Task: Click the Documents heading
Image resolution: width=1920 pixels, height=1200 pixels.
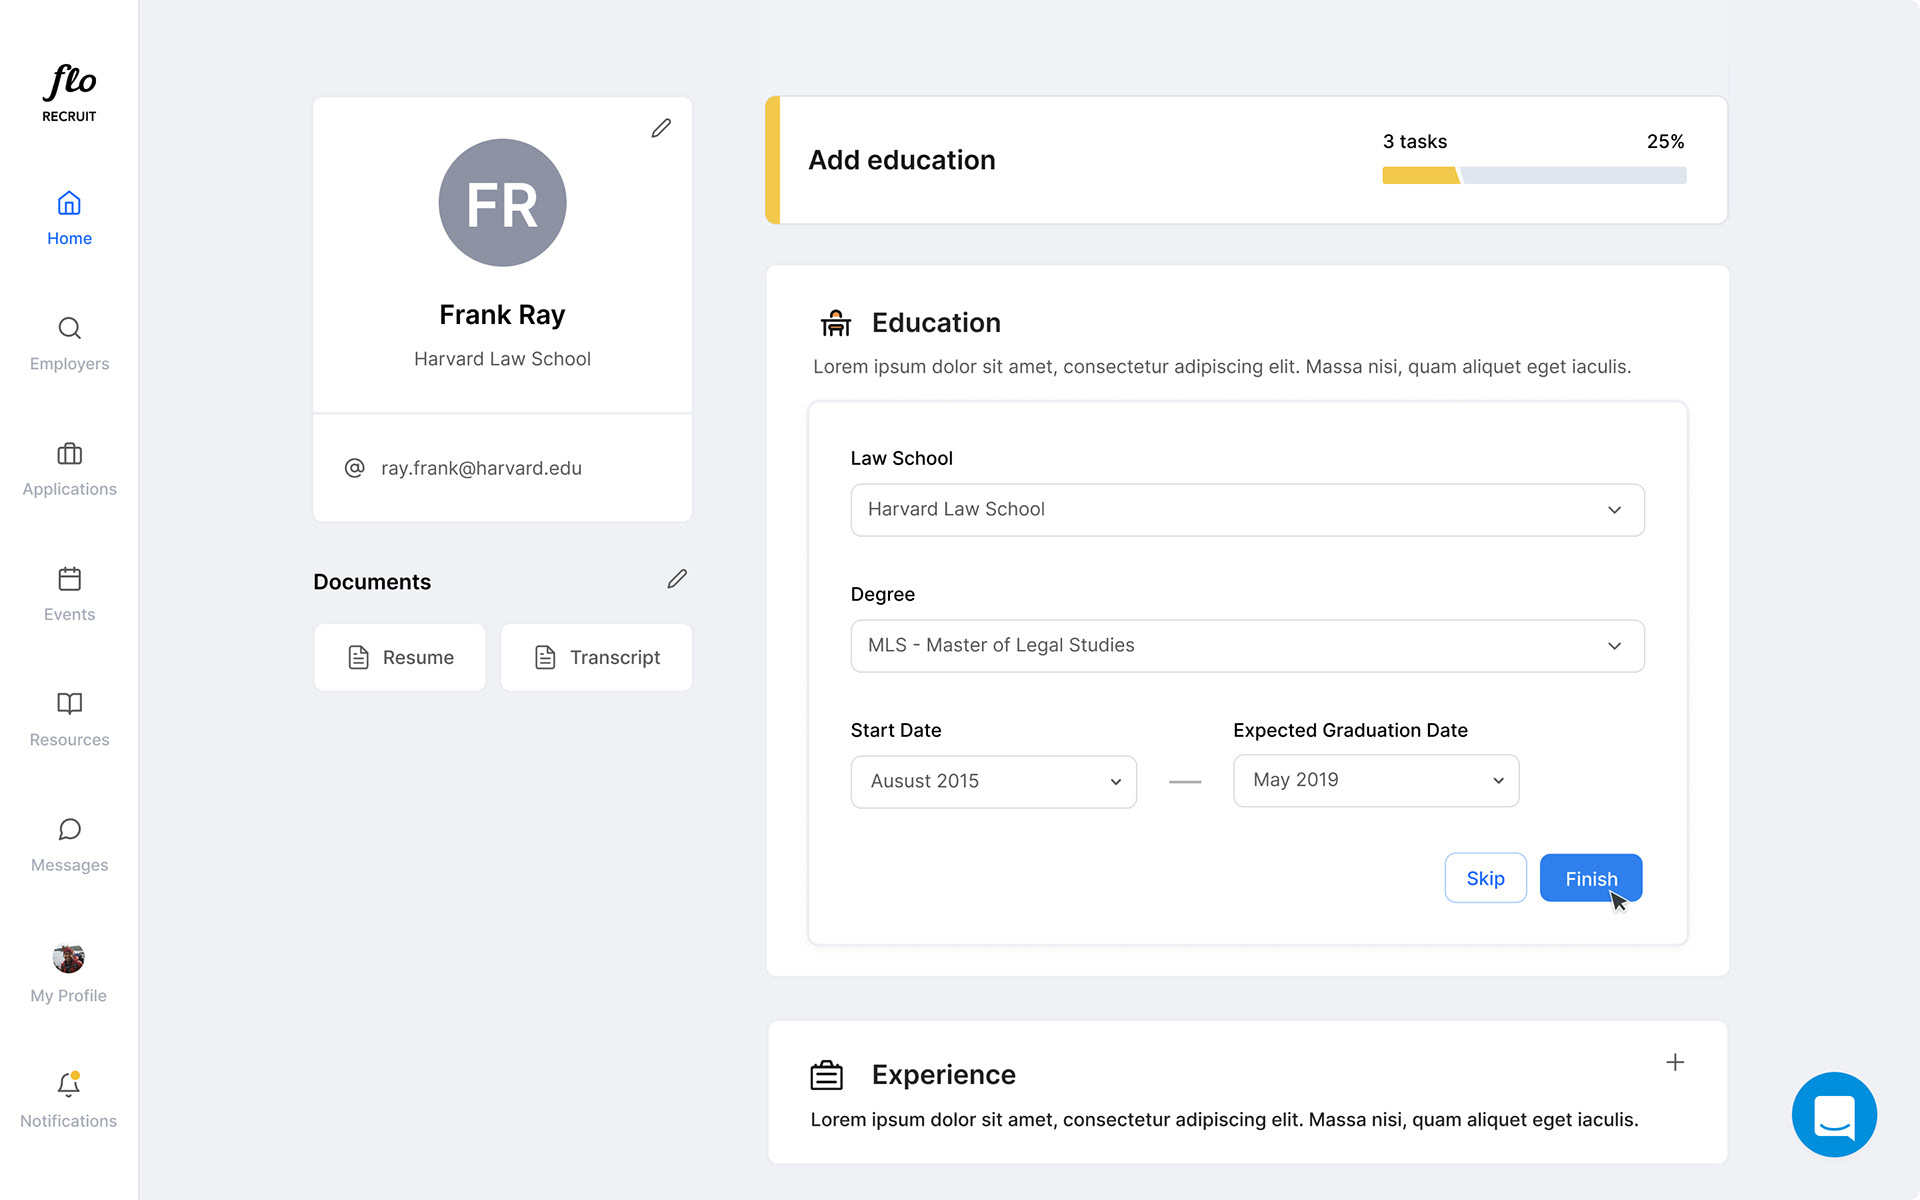Action: click(372, 582)
